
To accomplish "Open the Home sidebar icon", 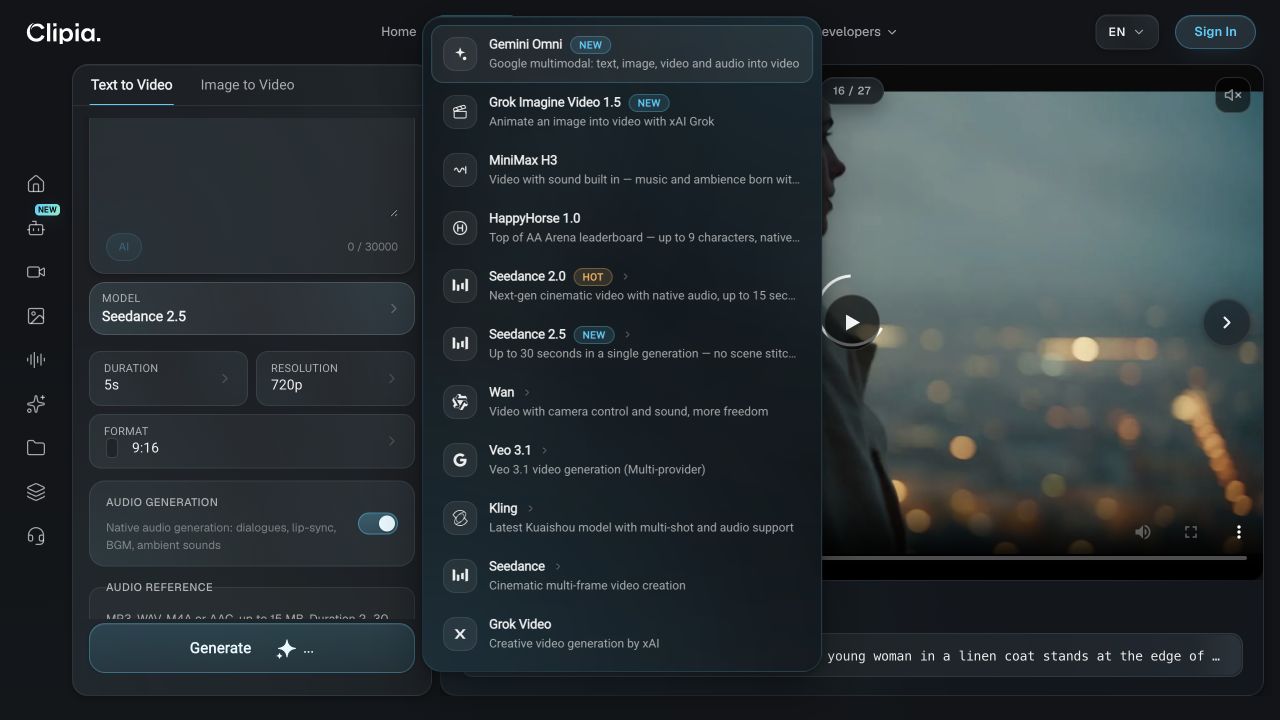I will pos(36,184).
